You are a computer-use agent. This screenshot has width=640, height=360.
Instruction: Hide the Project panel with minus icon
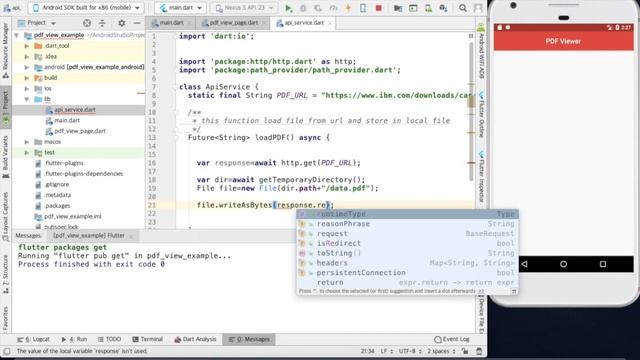click(x=137, y=23)
